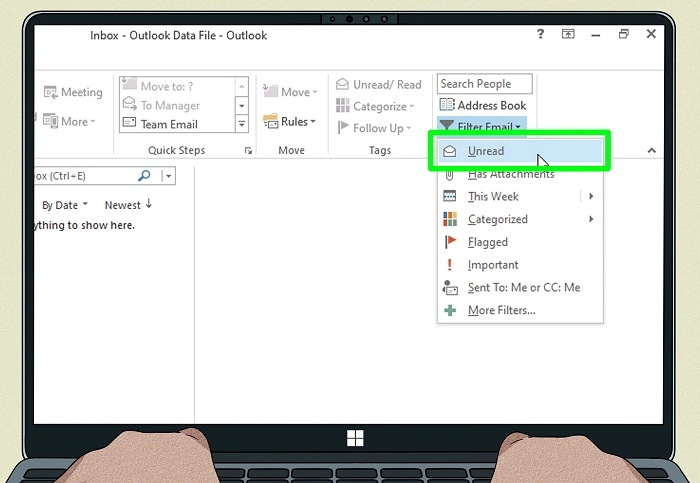Click the Flagged red flag icon
Image resolution: width=700 pixels, height=483 pixels.
[450, 242]
